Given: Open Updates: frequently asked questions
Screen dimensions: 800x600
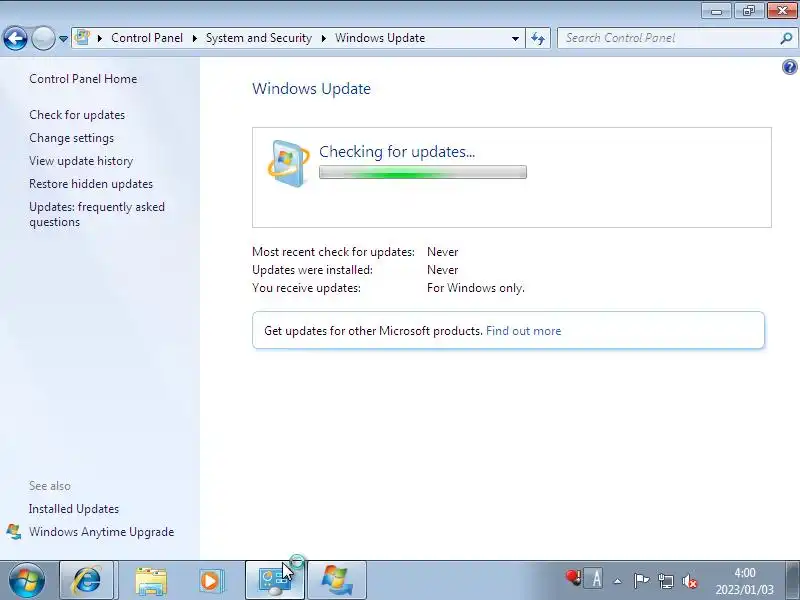Looking at the screenshot, I should click(x=97, y=214).
